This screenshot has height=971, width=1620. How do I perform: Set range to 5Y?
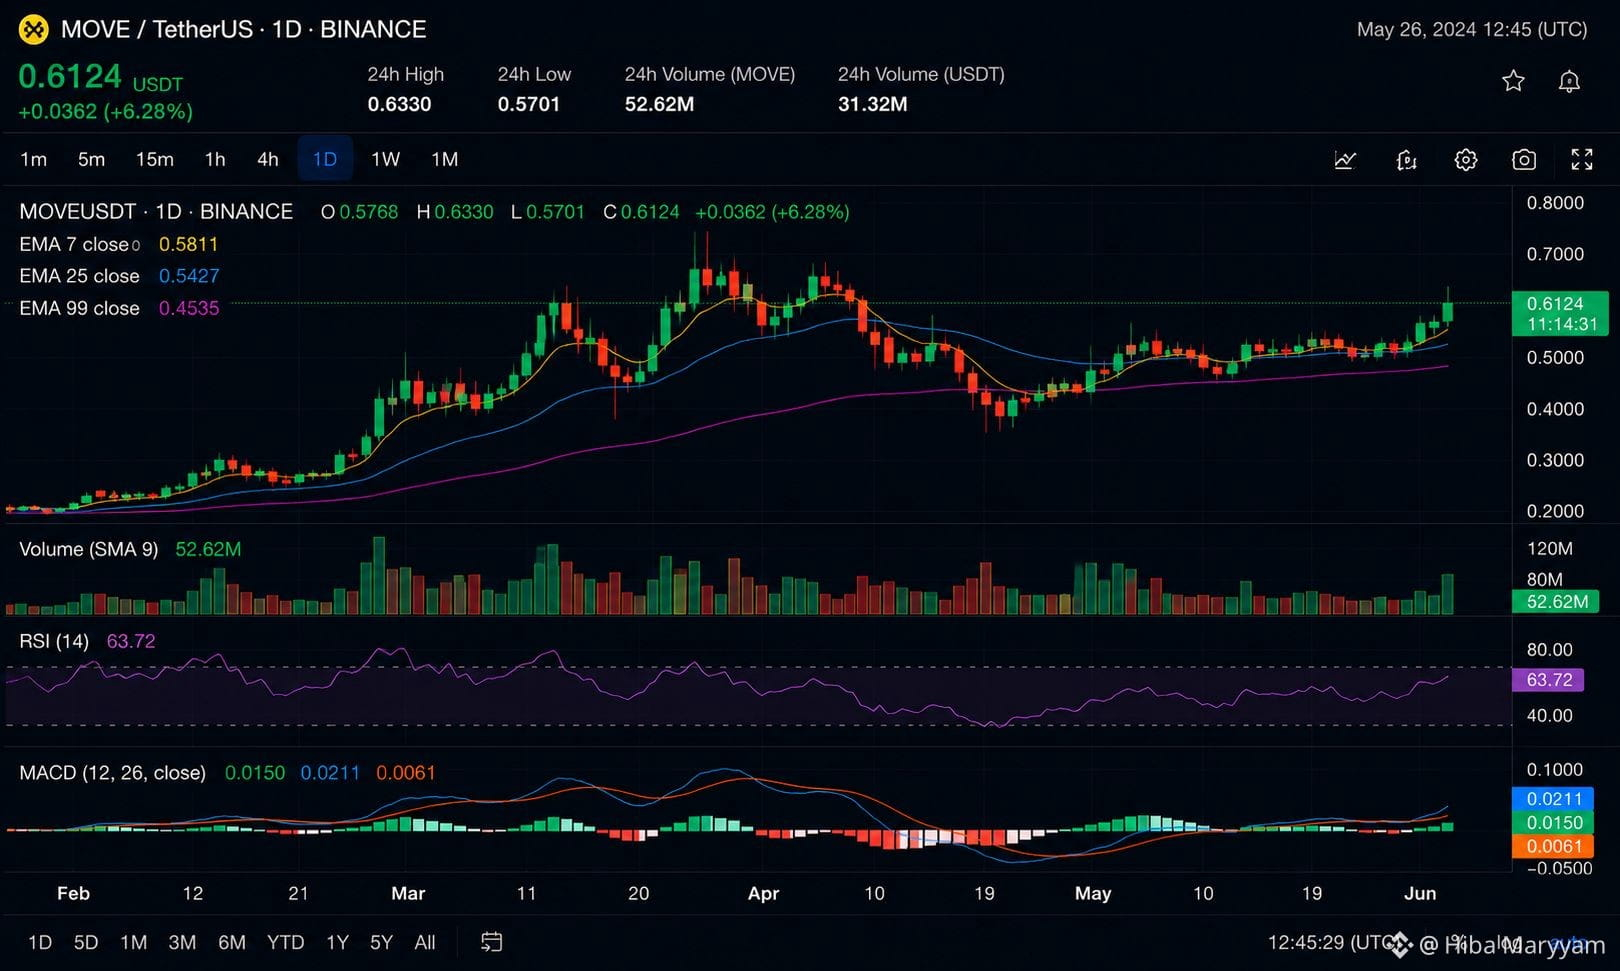coord(381,942)
